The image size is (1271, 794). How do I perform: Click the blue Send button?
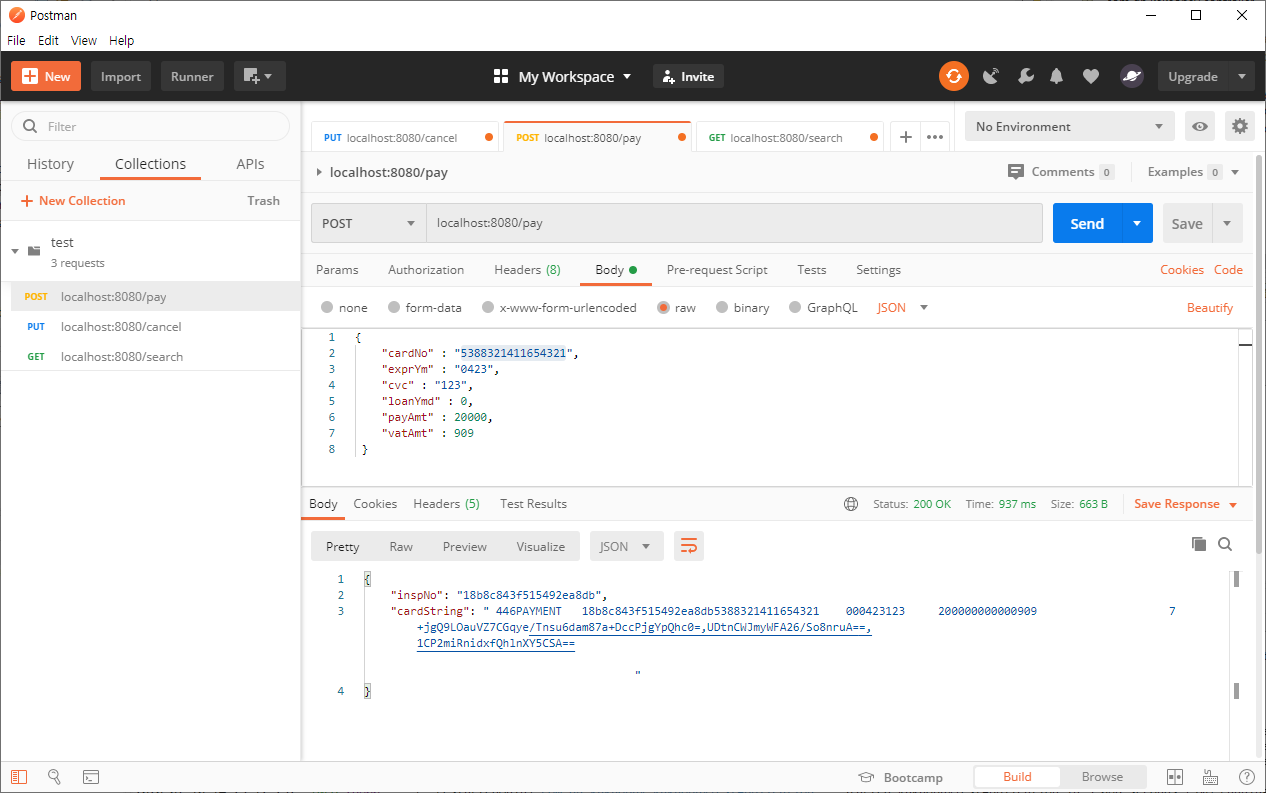coord(1087,223)
